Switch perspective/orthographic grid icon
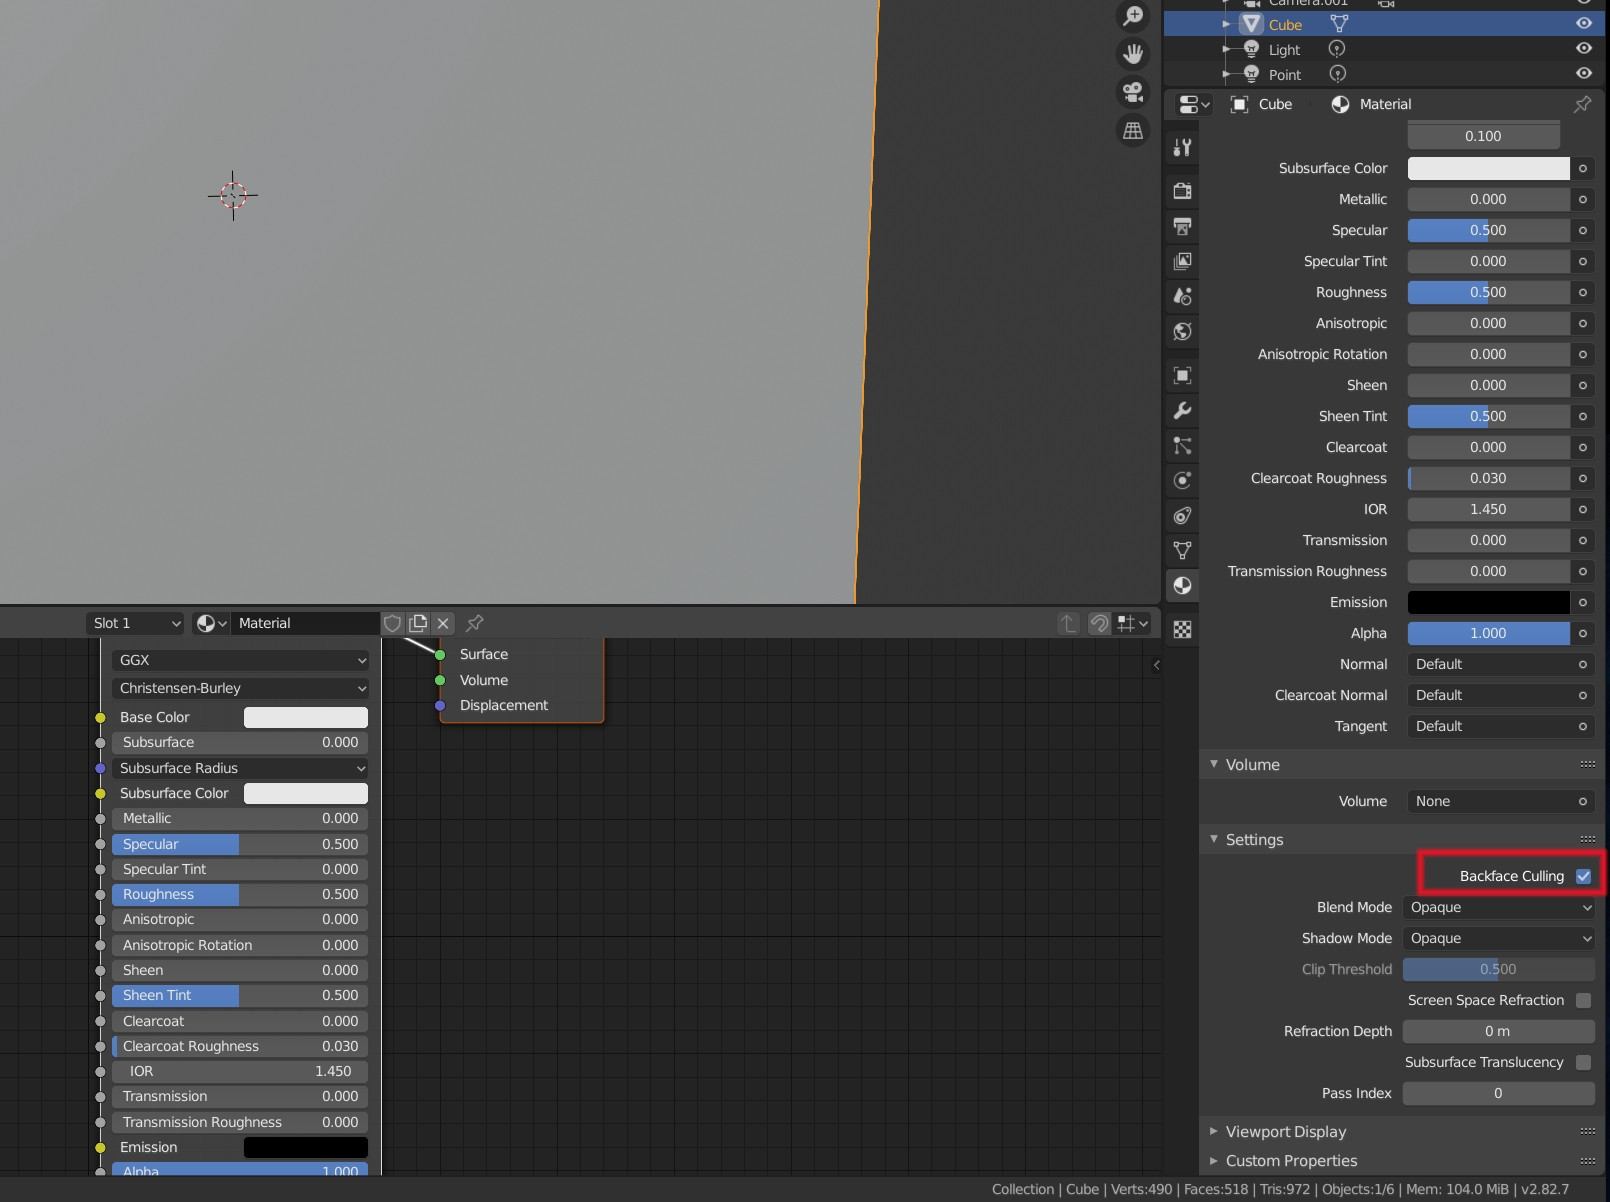This screenshot has width=1610, height=1202. pos(1133,130)
